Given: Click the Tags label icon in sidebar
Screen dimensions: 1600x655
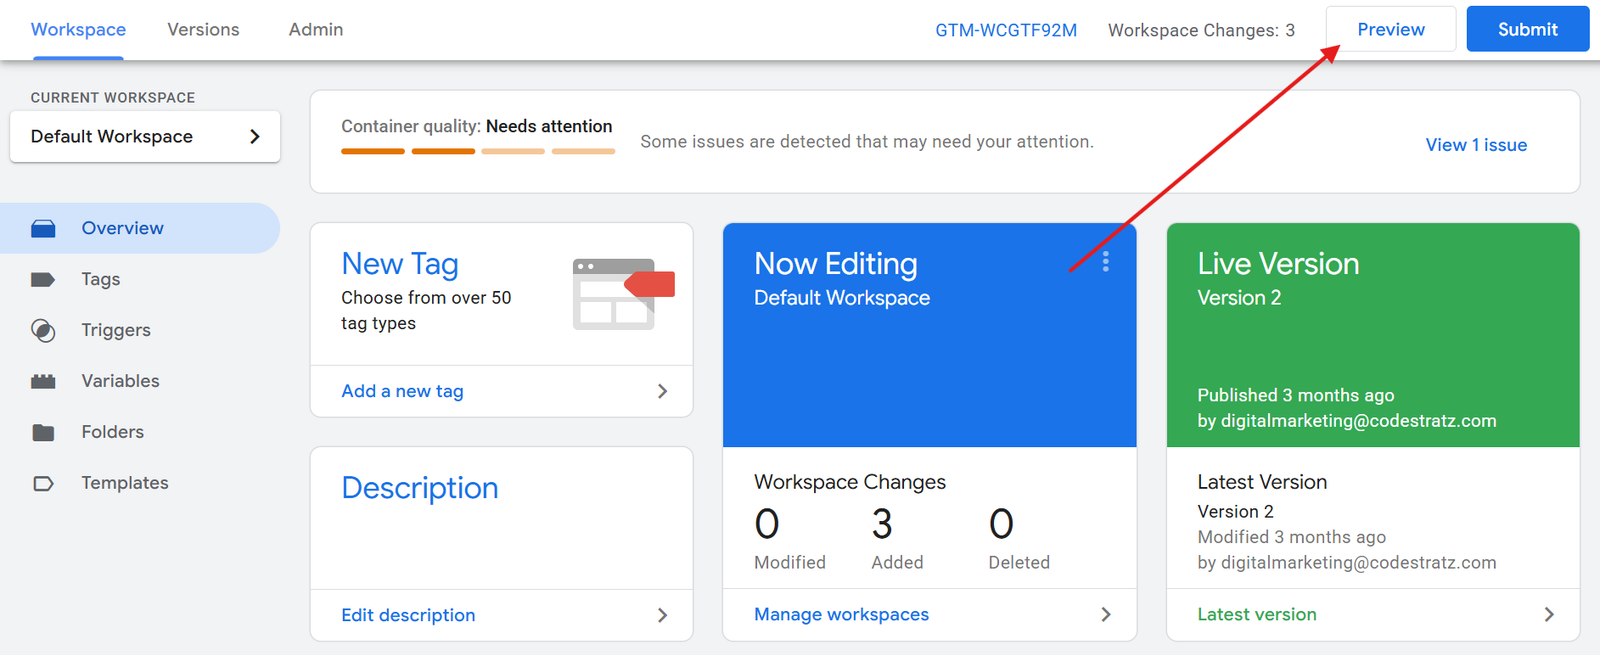Looking at the screenshot, I should 43,280.
